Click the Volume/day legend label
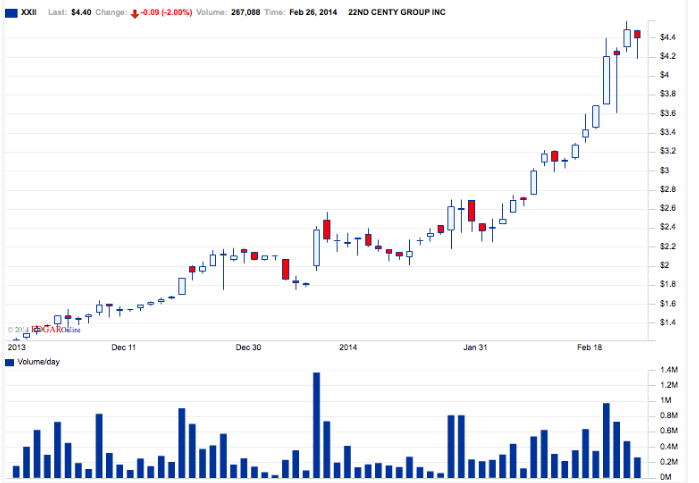Screen dimensions: 699x483 click(x=38, y=362)
